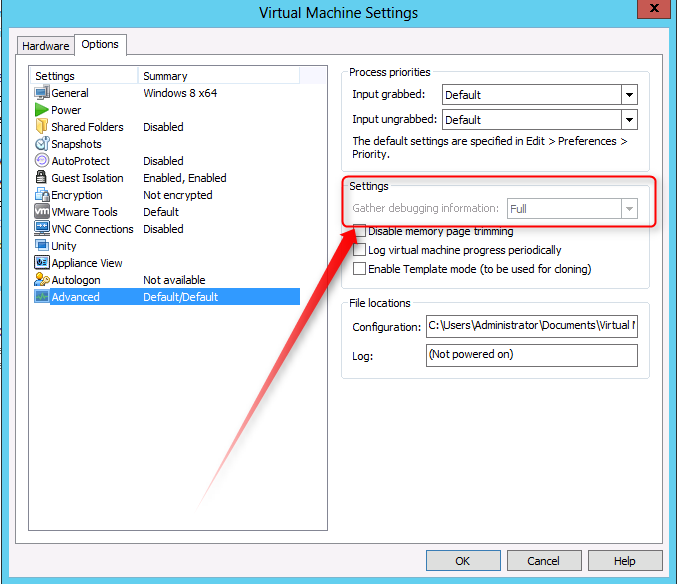Select Appliance View in settings list
Viewport: 677px width, 584px height.
pyautogui.click(x=87, y=263)
